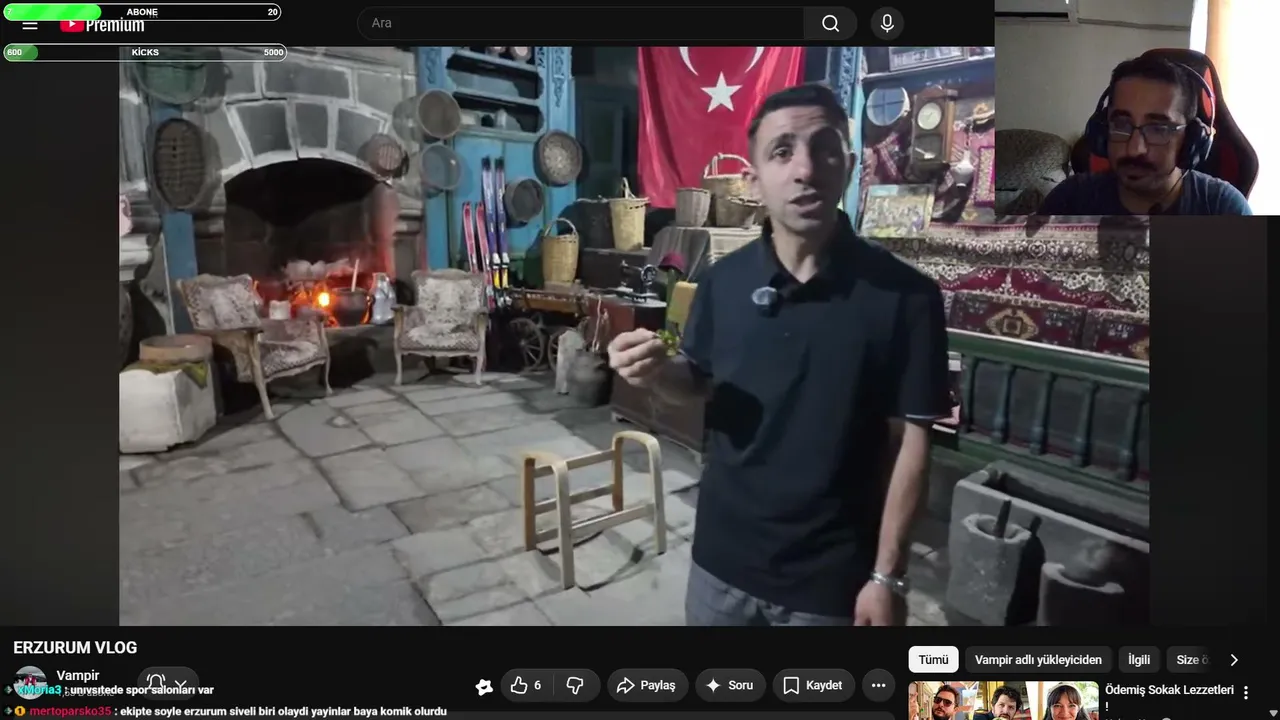Open the three-dot more actions menu

[878, 685]
